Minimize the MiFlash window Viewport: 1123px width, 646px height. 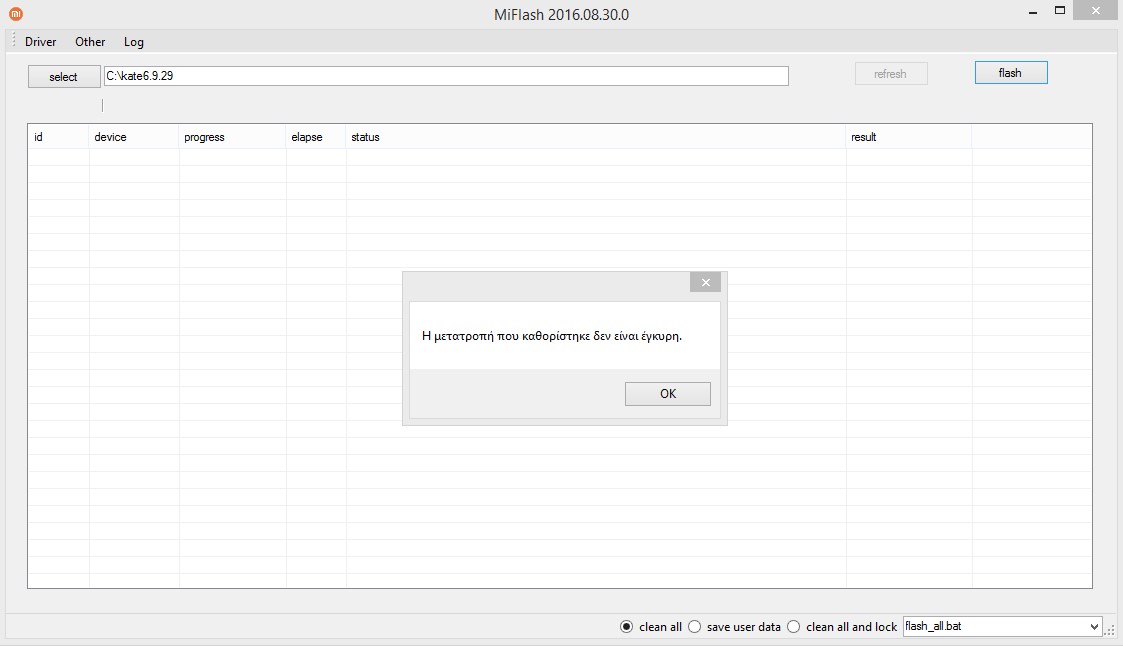(1033, 12)
